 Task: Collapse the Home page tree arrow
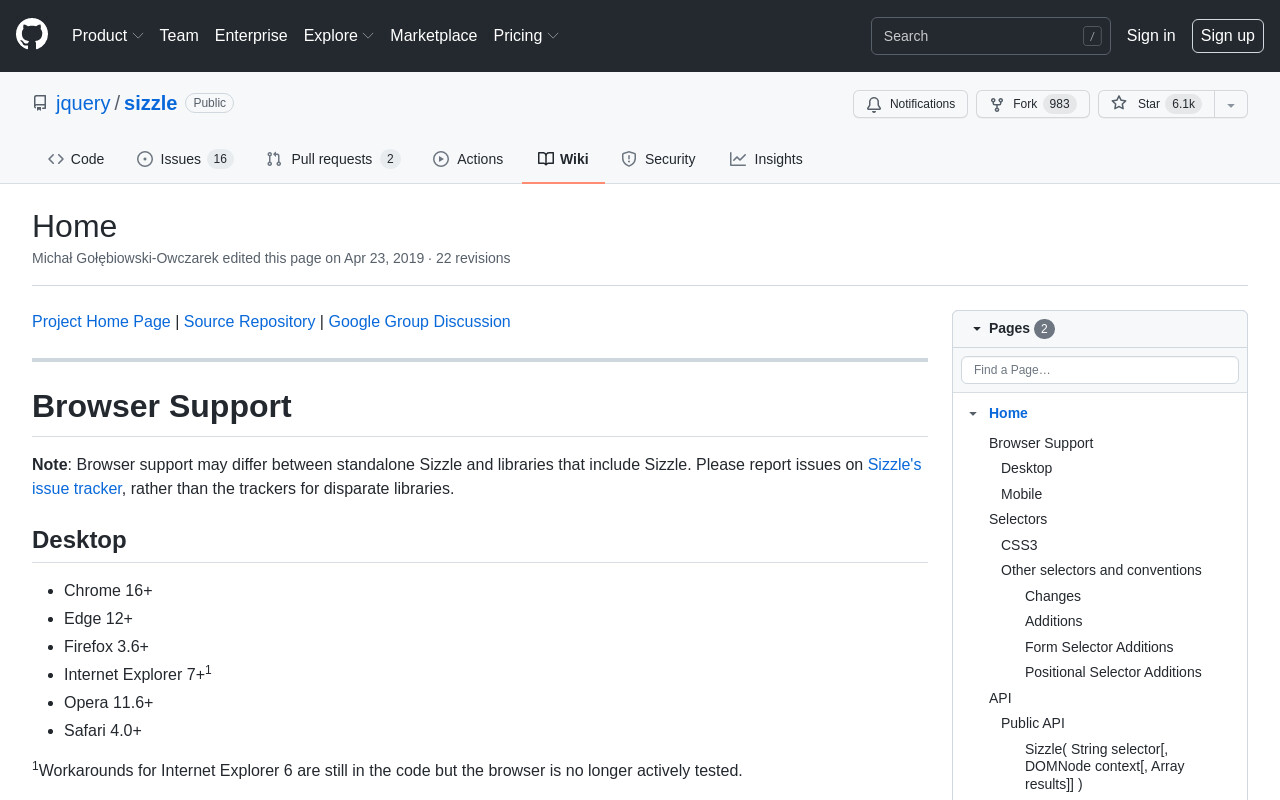pyautogui.click(x=973, y=413)
